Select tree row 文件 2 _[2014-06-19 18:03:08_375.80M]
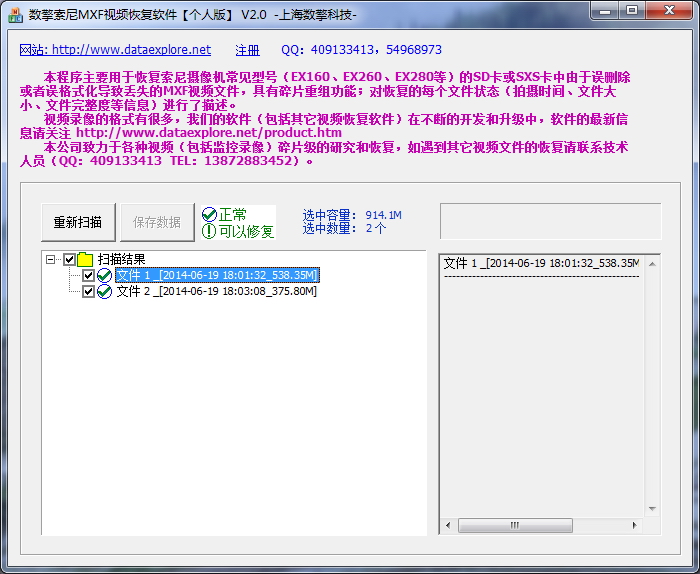700x574 pixels. (217, 291)
